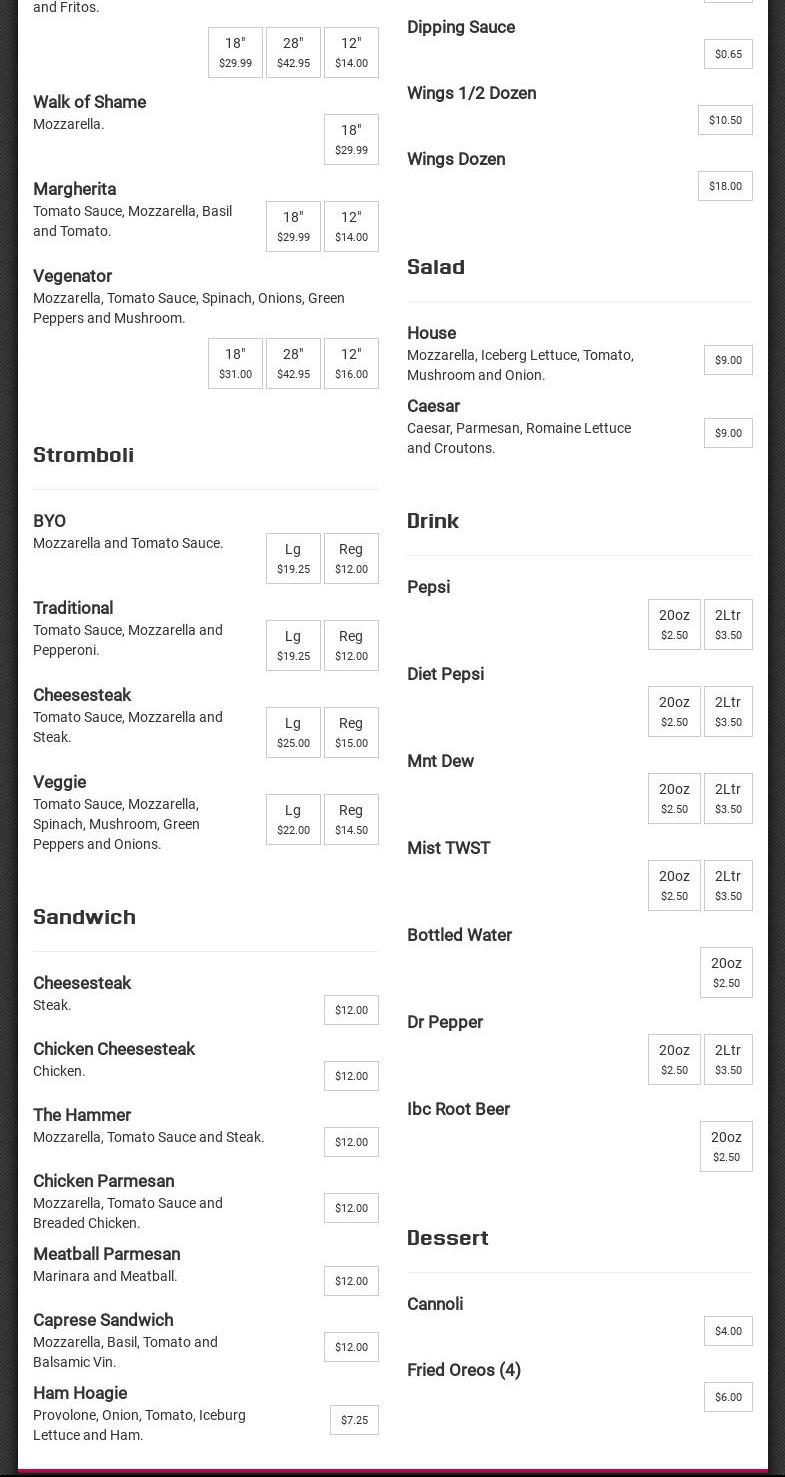
Task: Select the 18" Walk of Shame pizza
Action: pos(351,139)
